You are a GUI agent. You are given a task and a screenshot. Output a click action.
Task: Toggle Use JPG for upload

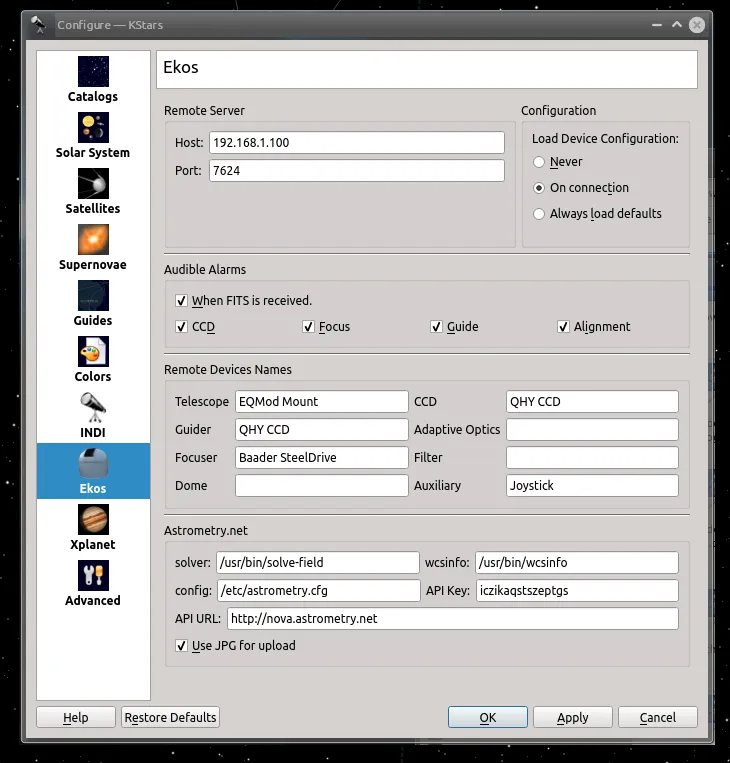pyautogui.click(x=236, y=646)
